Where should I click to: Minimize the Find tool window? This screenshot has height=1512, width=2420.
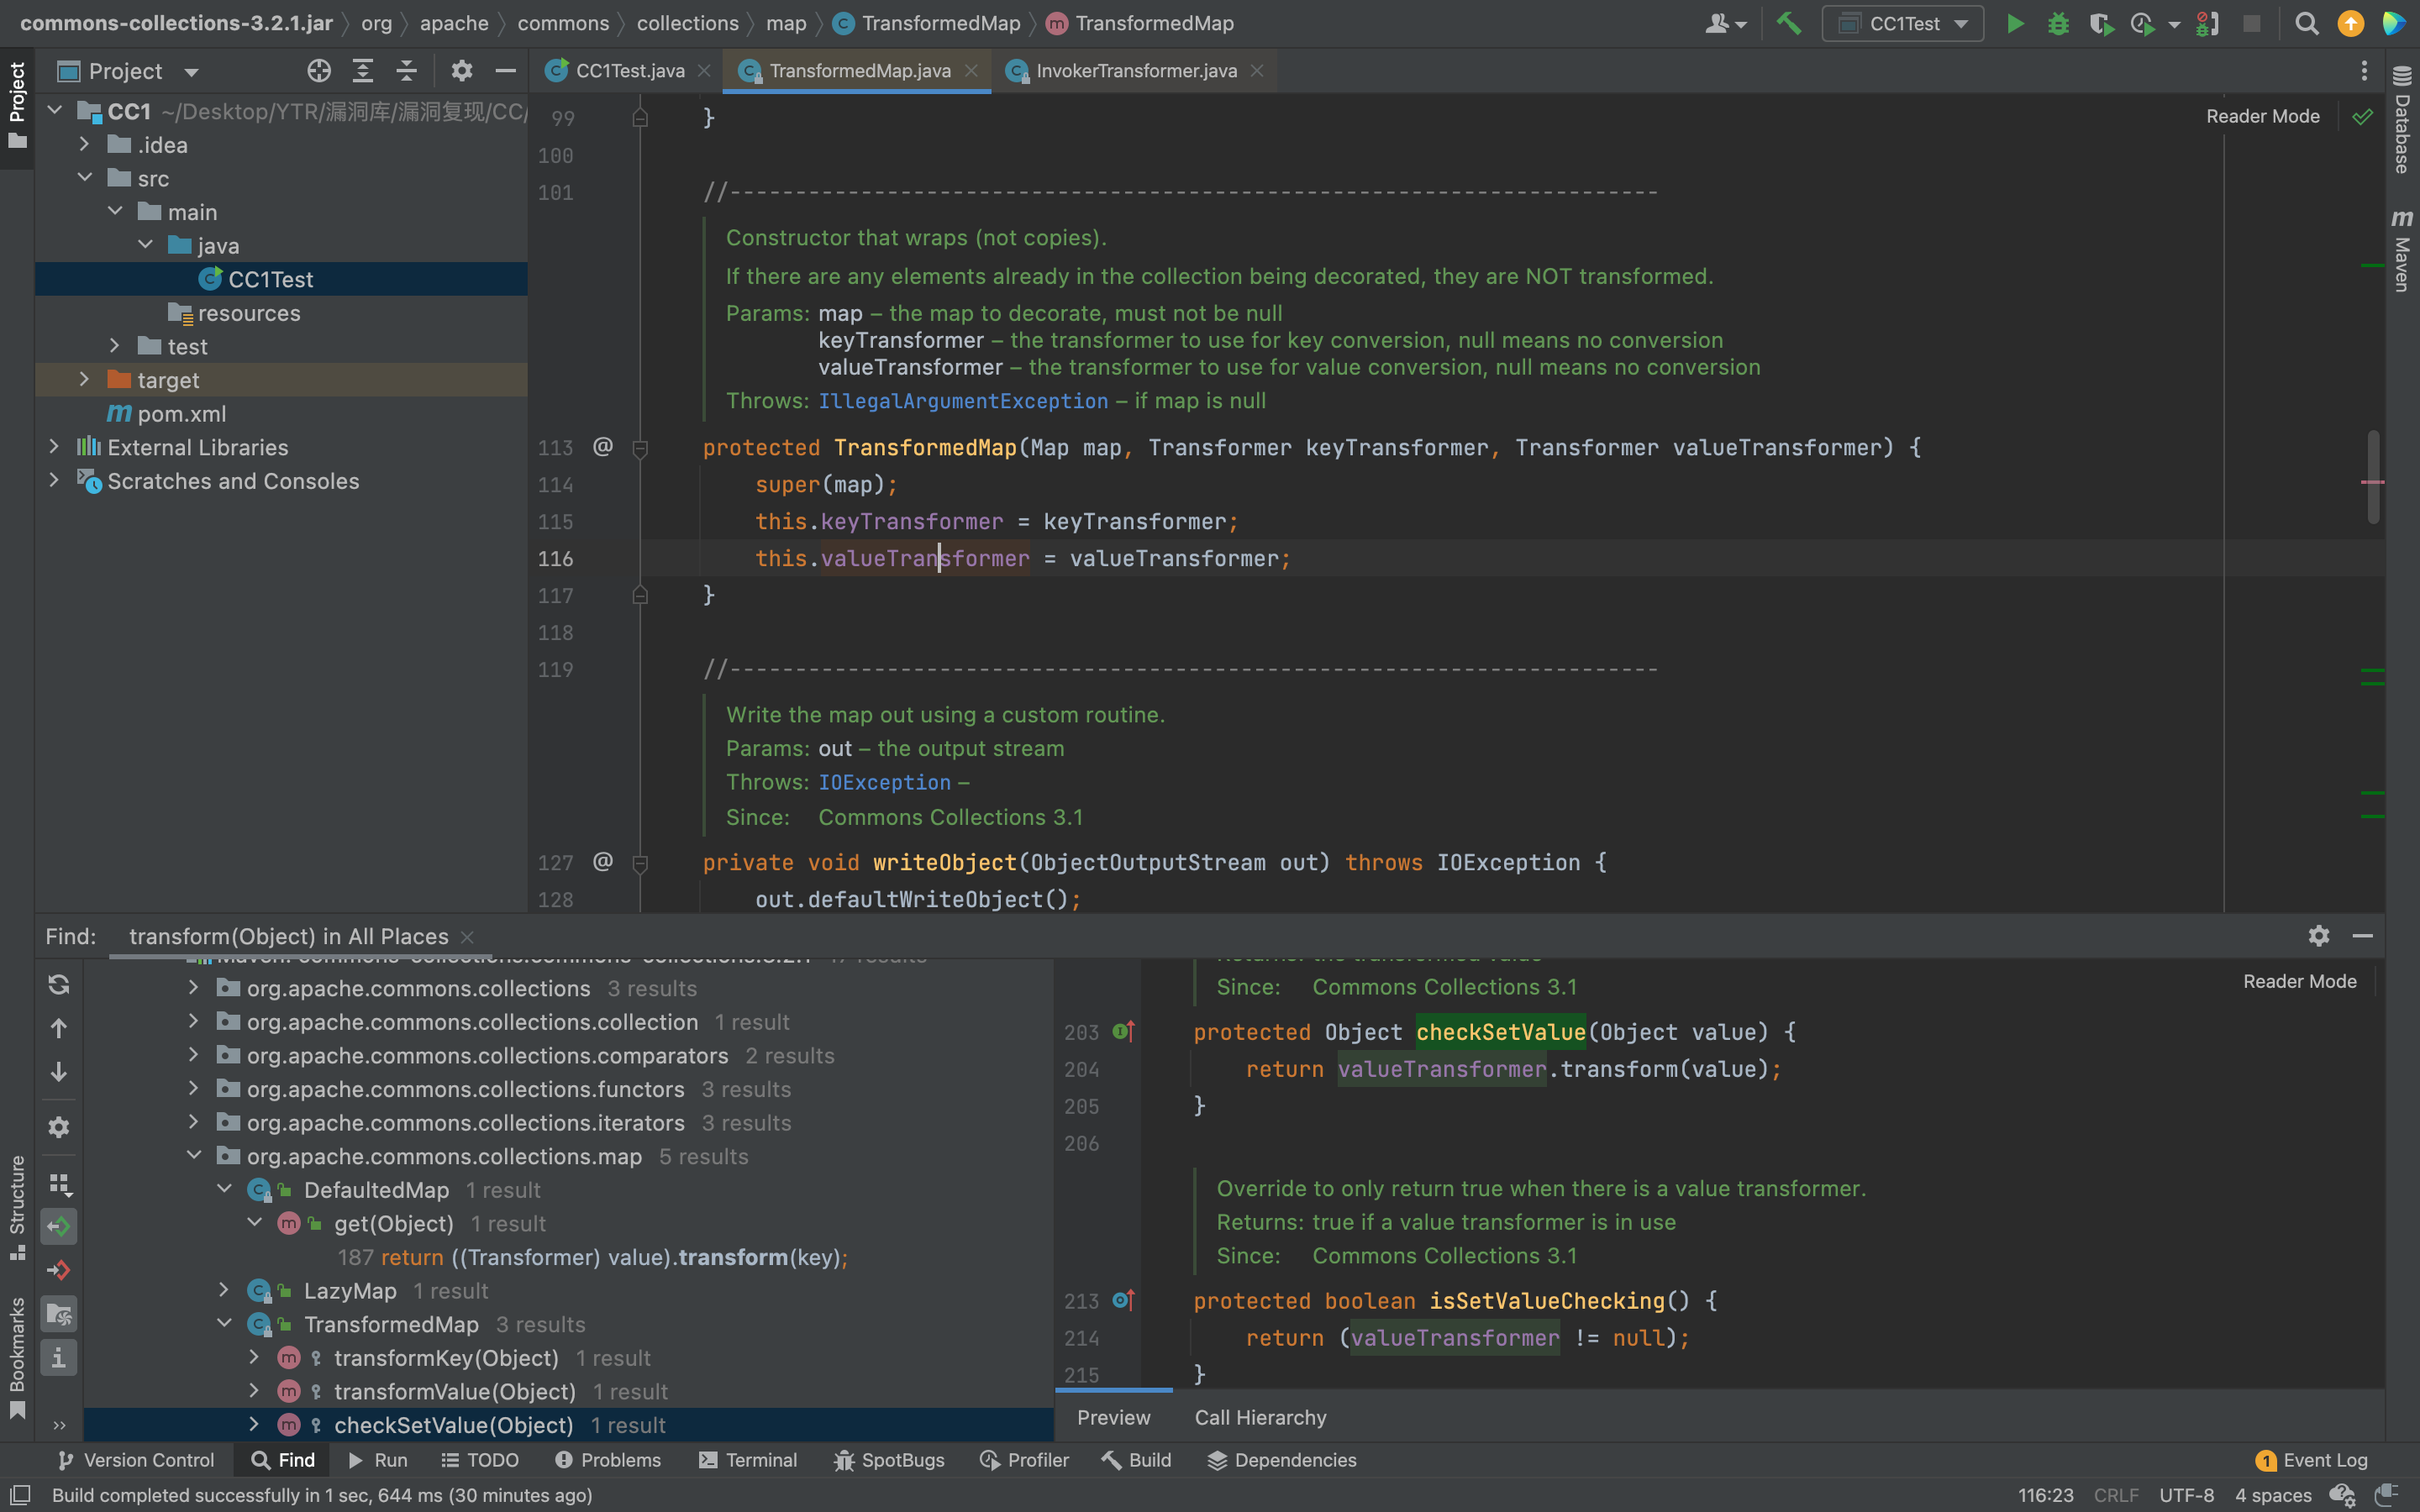(x=2363, y=935)
